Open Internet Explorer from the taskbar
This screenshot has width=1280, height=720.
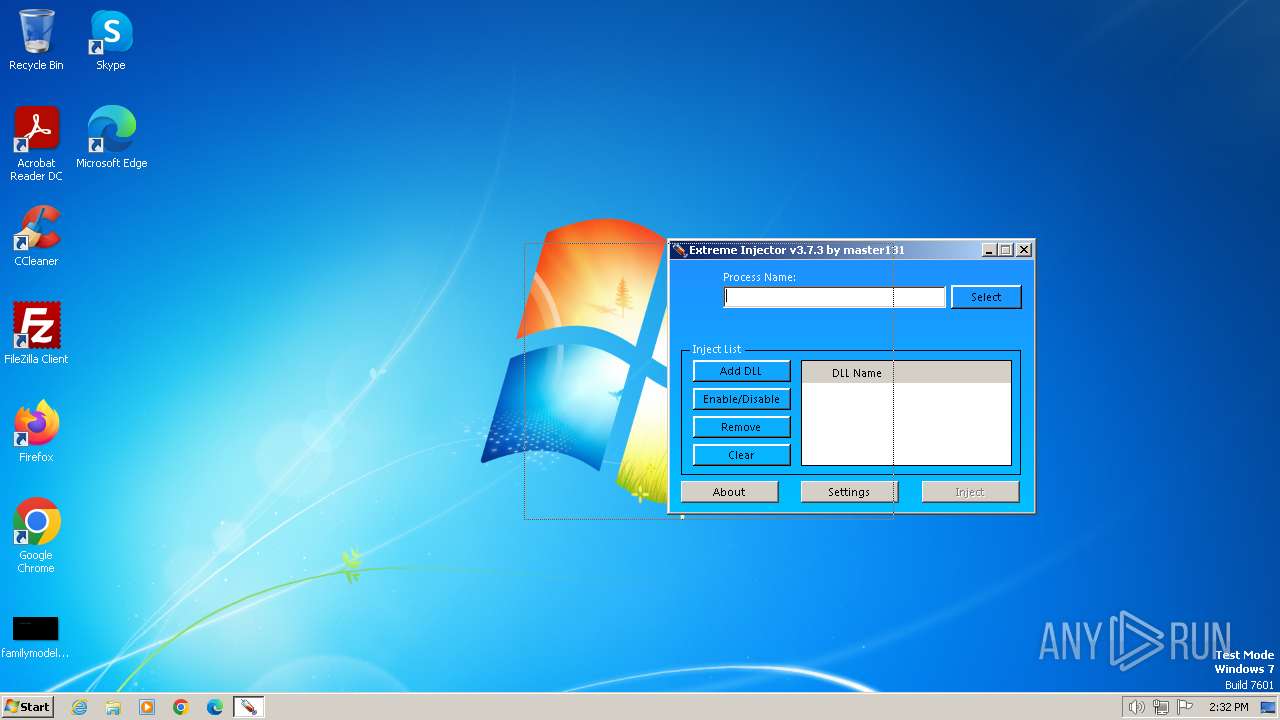79,707
